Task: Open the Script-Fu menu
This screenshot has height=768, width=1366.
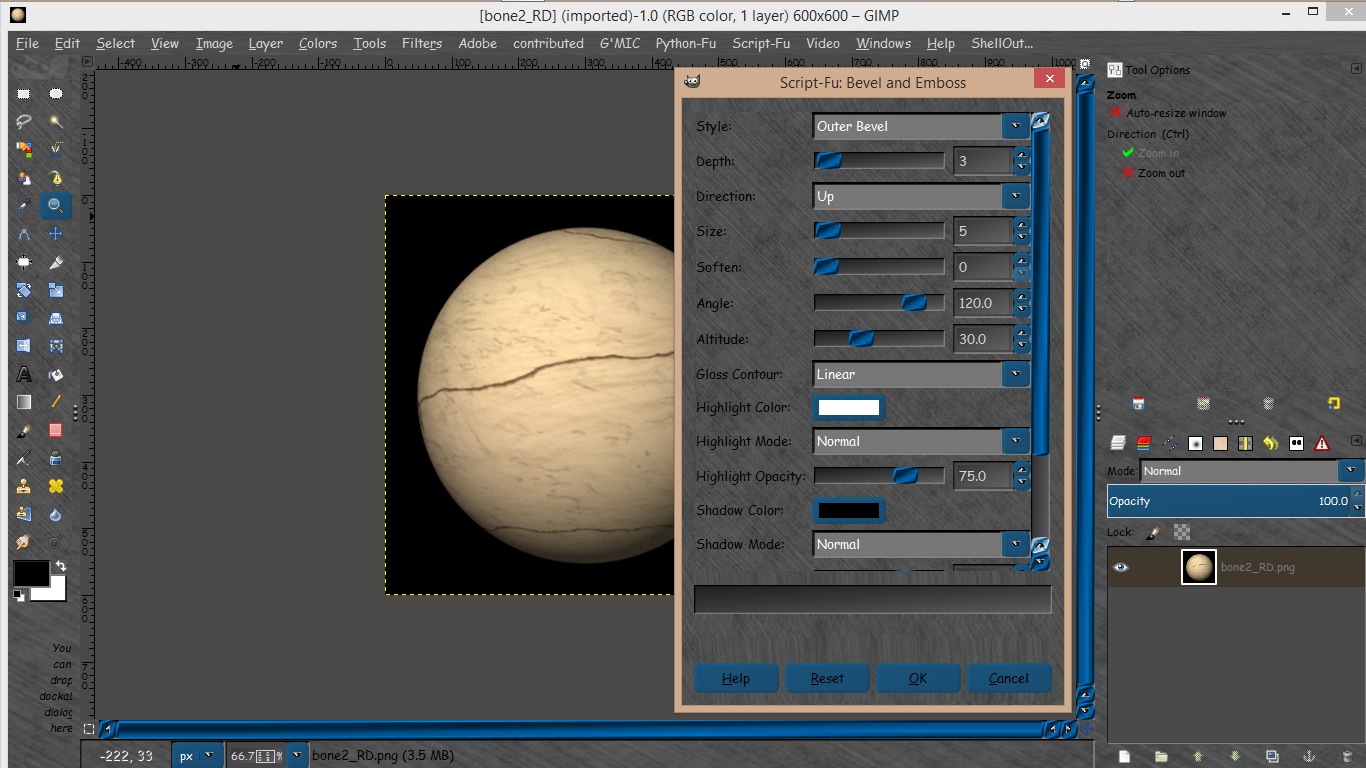Action: 760,43
